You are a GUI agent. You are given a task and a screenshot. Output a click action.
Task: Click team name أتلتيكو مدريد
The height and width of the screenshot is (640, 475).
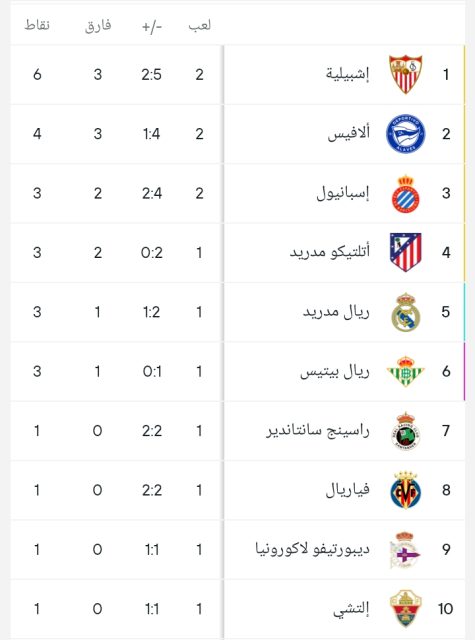(x=330, y=252)
